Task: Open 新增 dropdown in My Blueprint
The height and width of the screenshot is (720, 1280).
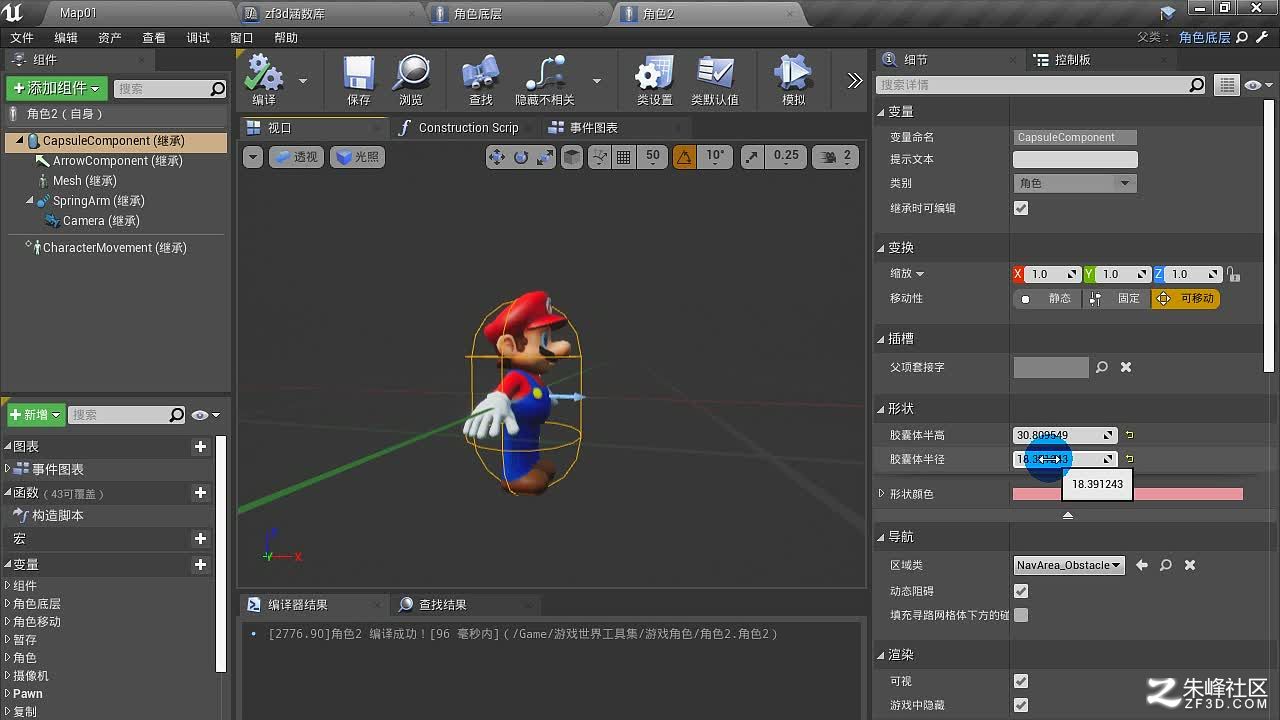Action: click(x=35, y=414)
